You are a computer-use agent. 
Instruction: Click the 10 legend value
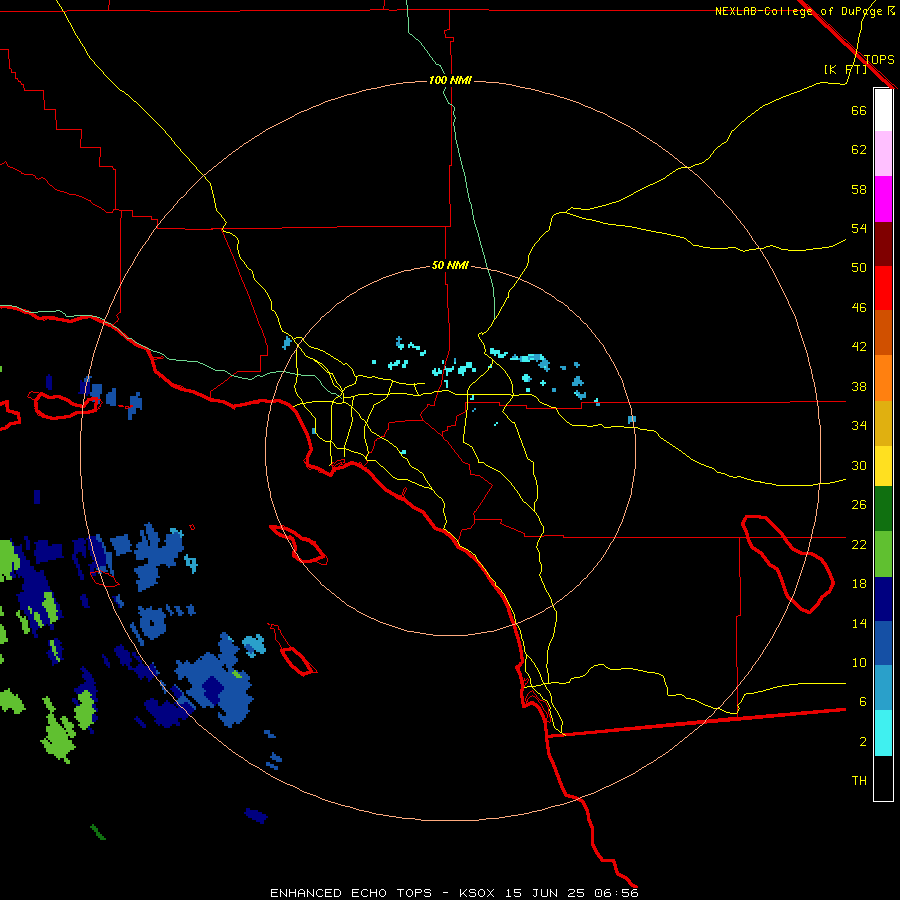pyautogui.click(x=859, y=662)
